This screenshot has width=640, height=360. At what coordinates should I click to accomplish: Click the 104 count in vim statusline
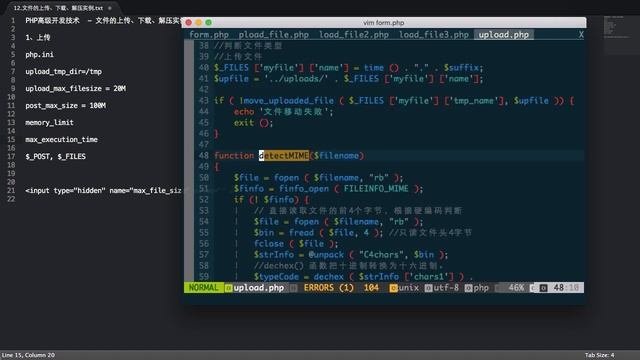pos(371,288)
